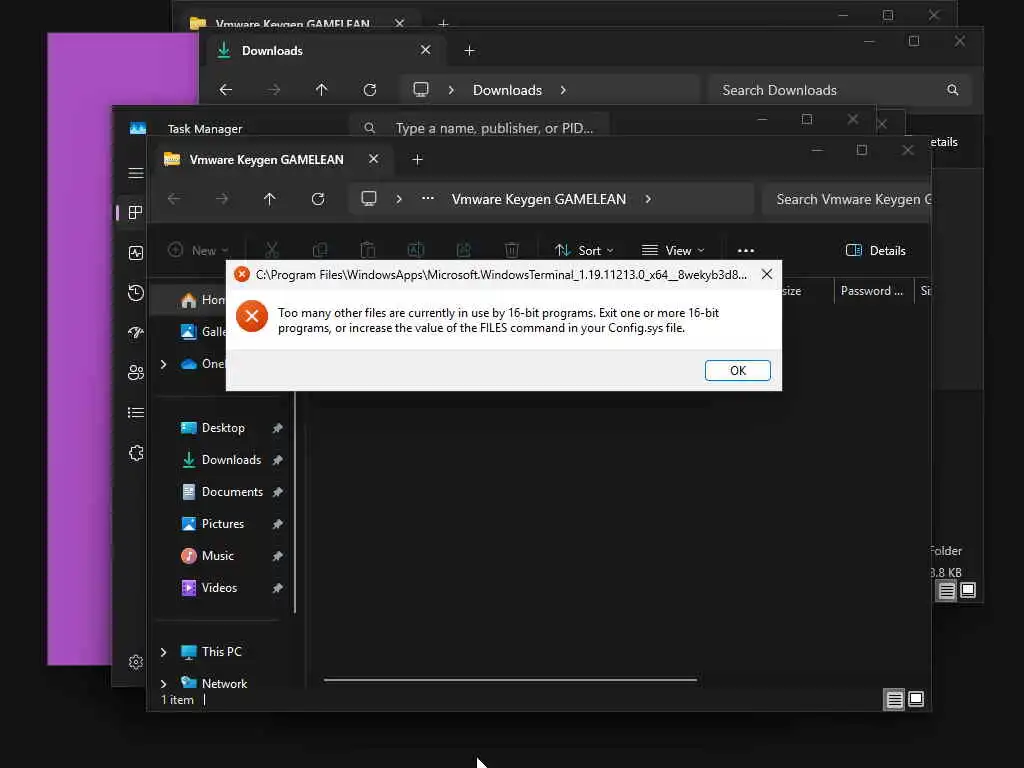Go forward in Vmware Keygen window
This screenshot has height=768, width=1024.
pyautogui.click(x=222, y=199)
